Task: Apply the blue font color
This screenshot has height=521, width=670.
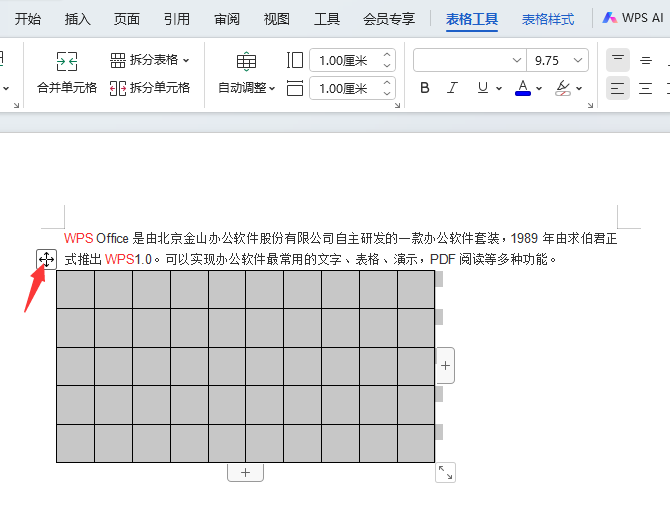Action: tap(523, 88)
